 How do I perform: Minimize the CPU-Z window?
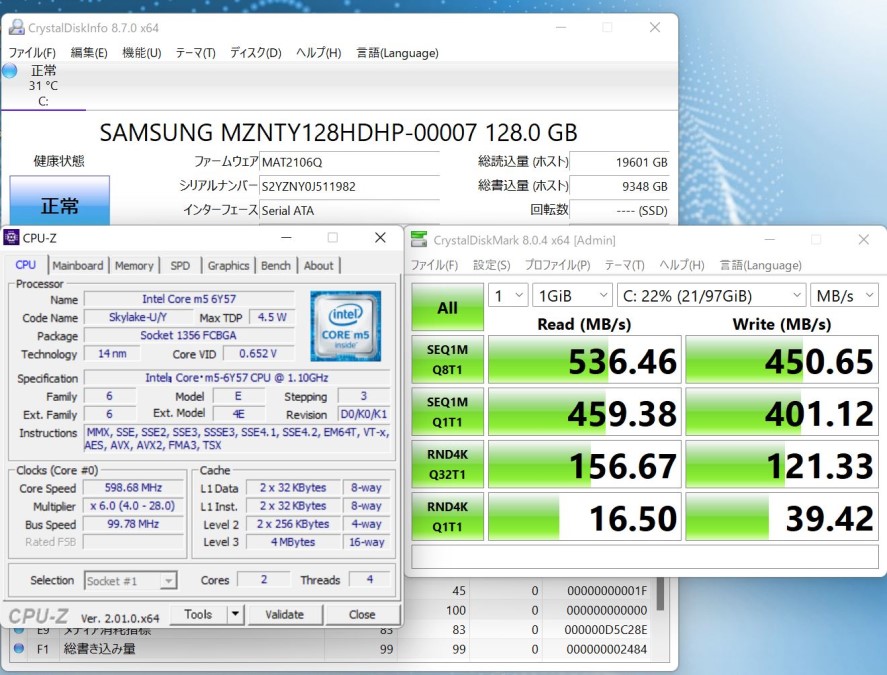[287, 238]
